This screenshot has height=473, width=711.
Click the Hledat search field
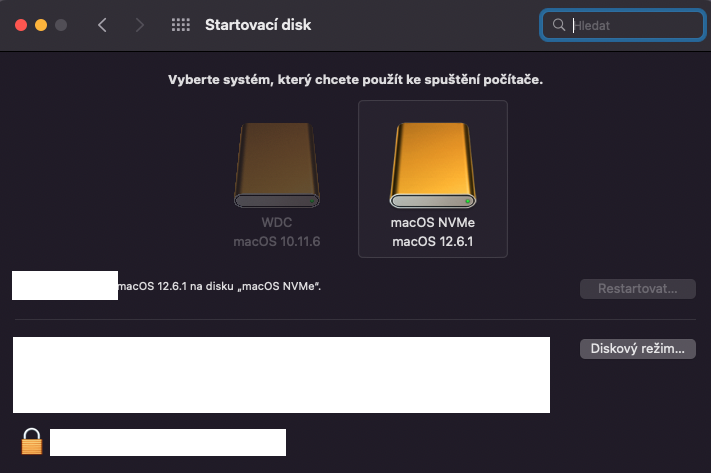coord(630,26)
